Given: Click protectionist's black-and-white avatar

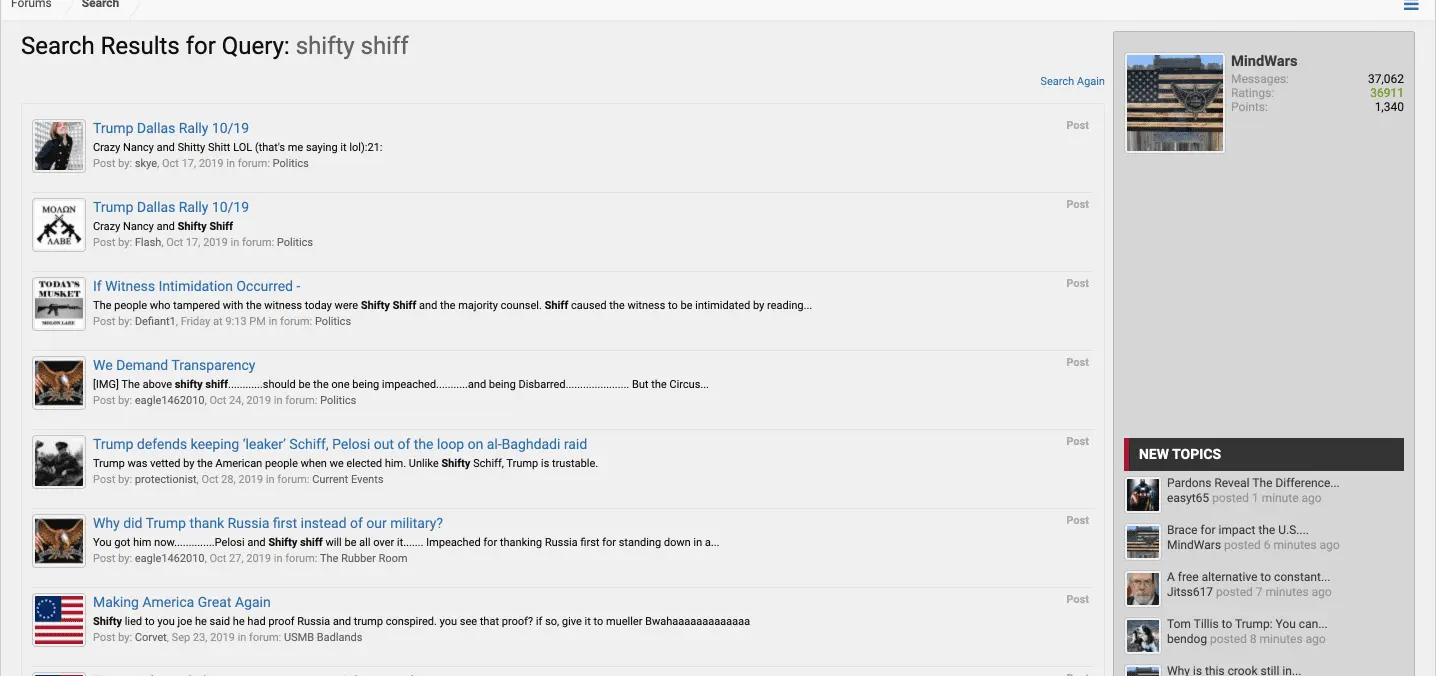Looking at the screenshot, I should [x=58, y=462].
